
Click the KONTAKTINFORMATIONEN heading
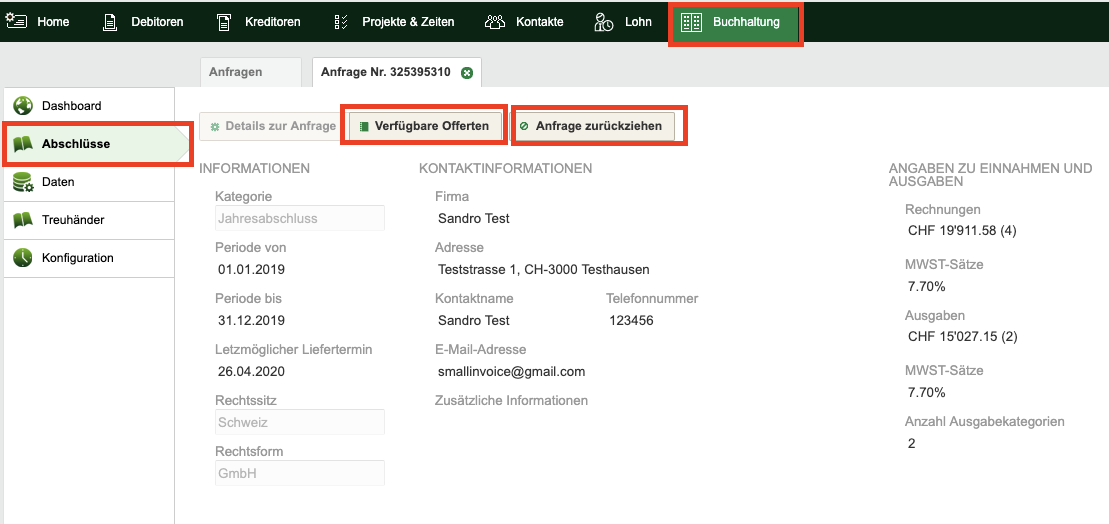[506, 168]
